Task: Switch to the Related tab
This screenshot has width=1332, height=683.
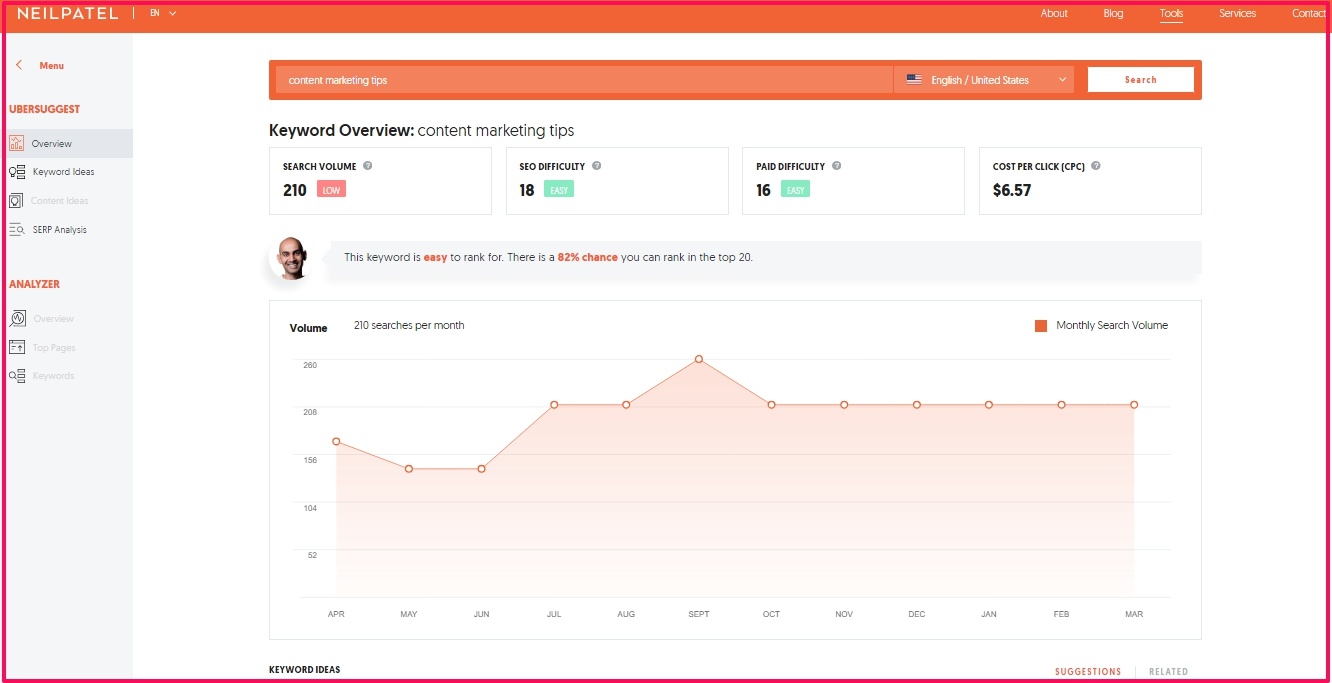Action: coord(1168,672)
